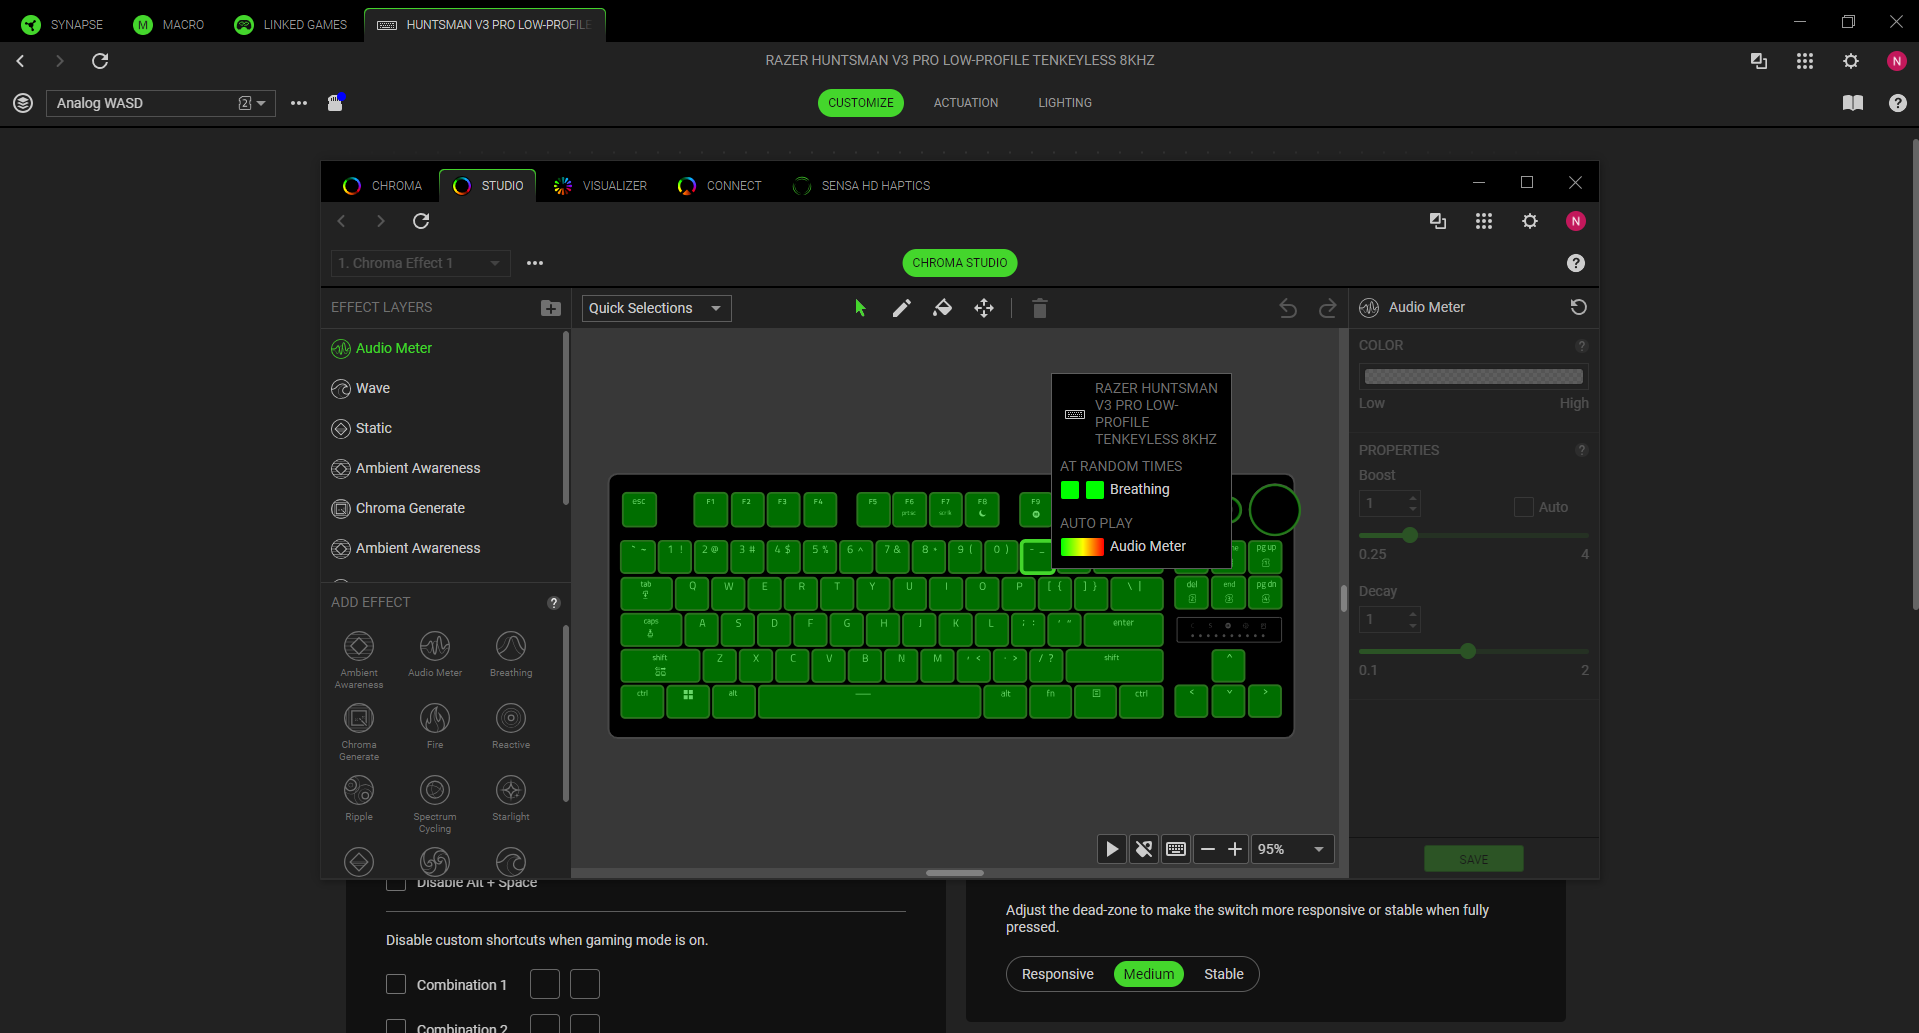Switch to SENSA HD HAPTICS tab

tap(862, 186)
